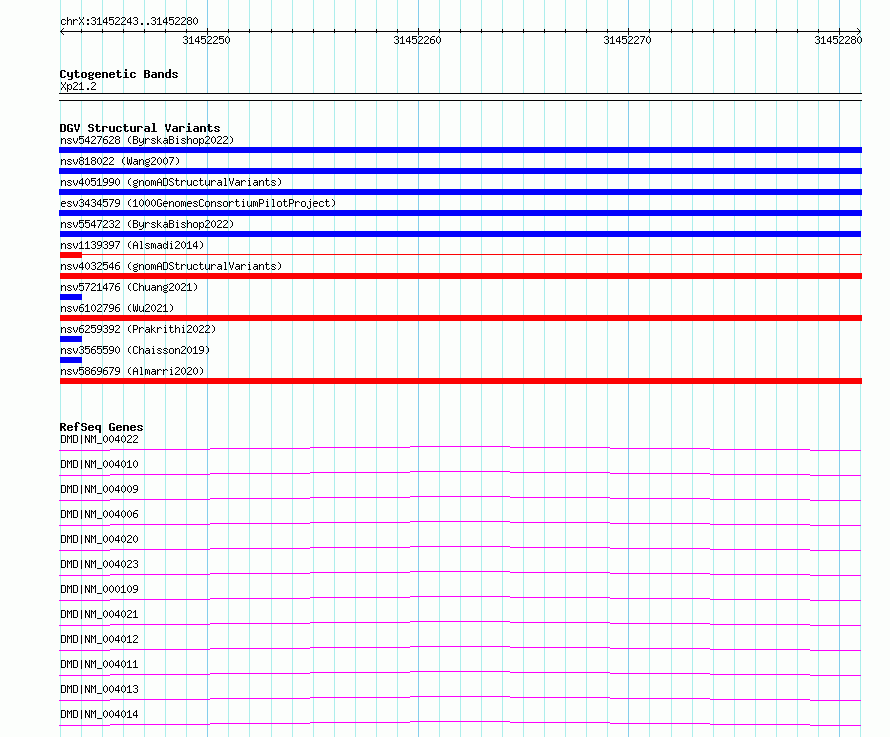The height and width of the screenshot is (737, 890).
Task: Click the blue bar under nsv818022
Action: pyautogui.click(x=460, y=171)
